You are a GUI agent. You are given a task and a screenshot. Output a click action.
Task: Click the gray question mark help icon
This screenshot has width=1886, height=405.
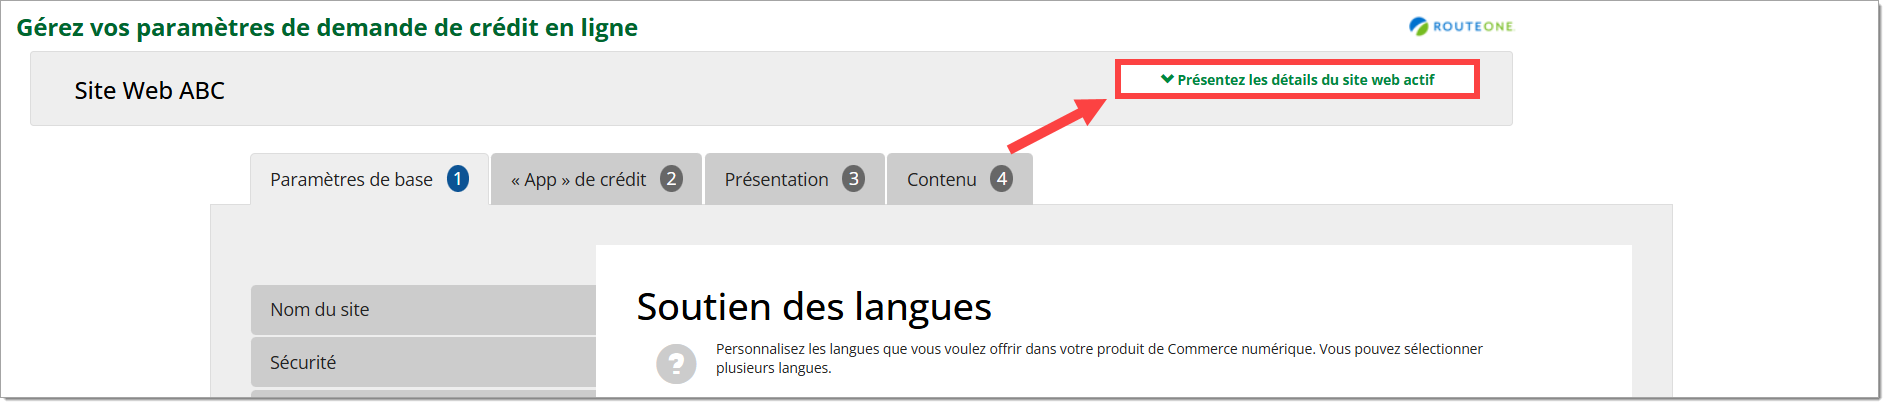tap(676, 364)
